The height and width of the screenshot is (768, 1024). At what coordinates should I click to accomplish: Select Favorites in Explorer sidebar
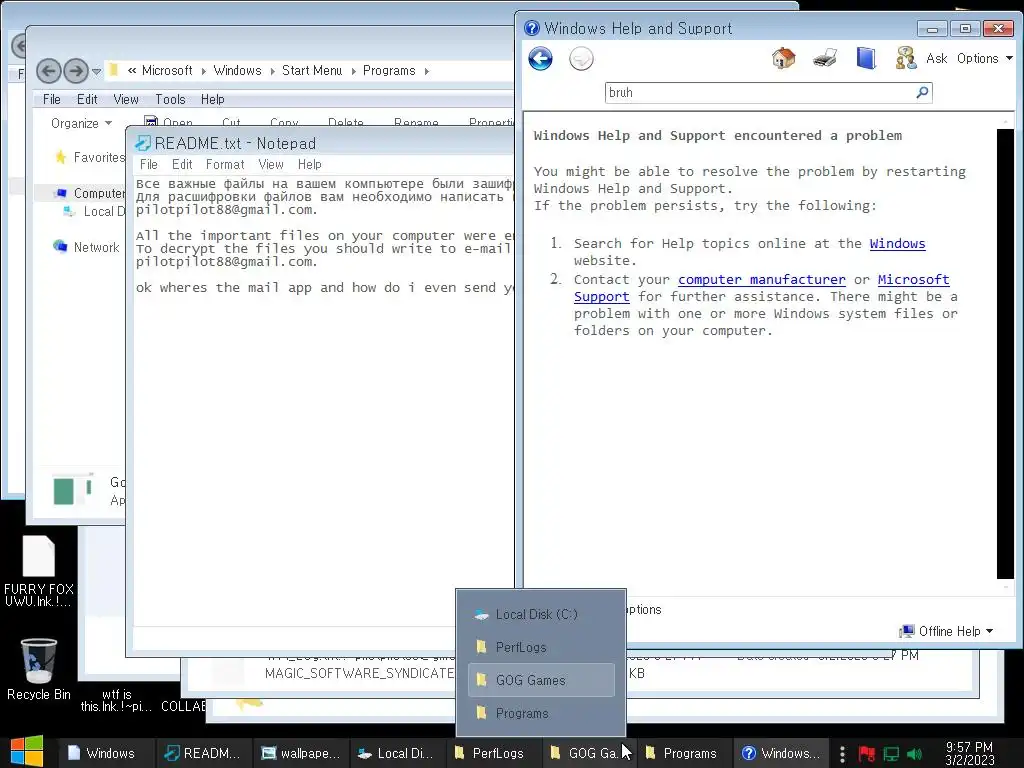click(x=89, y=157)
